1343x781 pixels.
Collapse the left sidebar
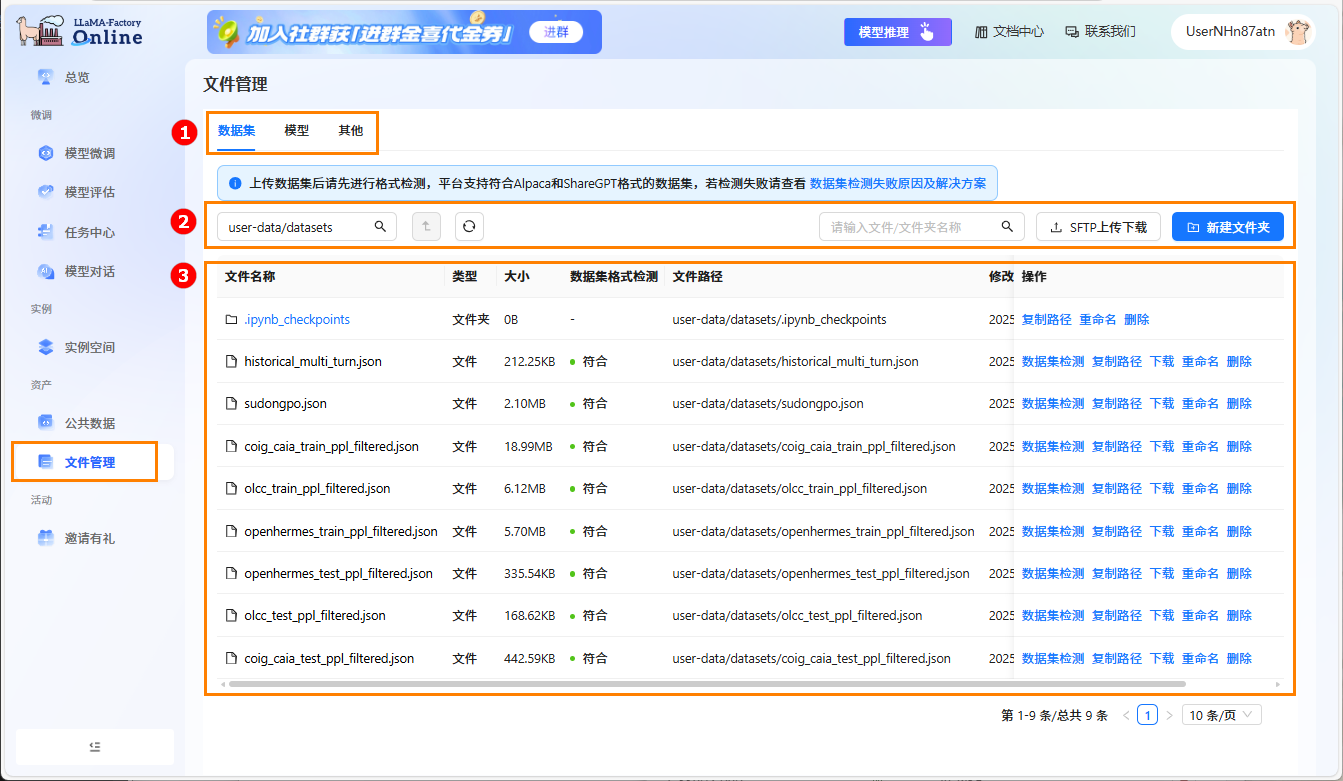(x=94, y=747)
